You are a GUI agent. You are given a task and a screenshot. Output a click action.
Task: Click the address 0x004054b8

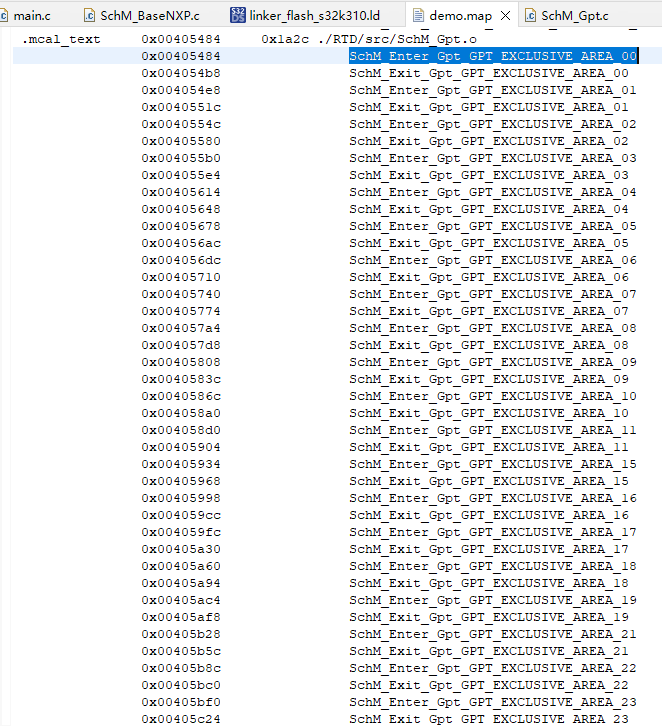click(181, 73)
